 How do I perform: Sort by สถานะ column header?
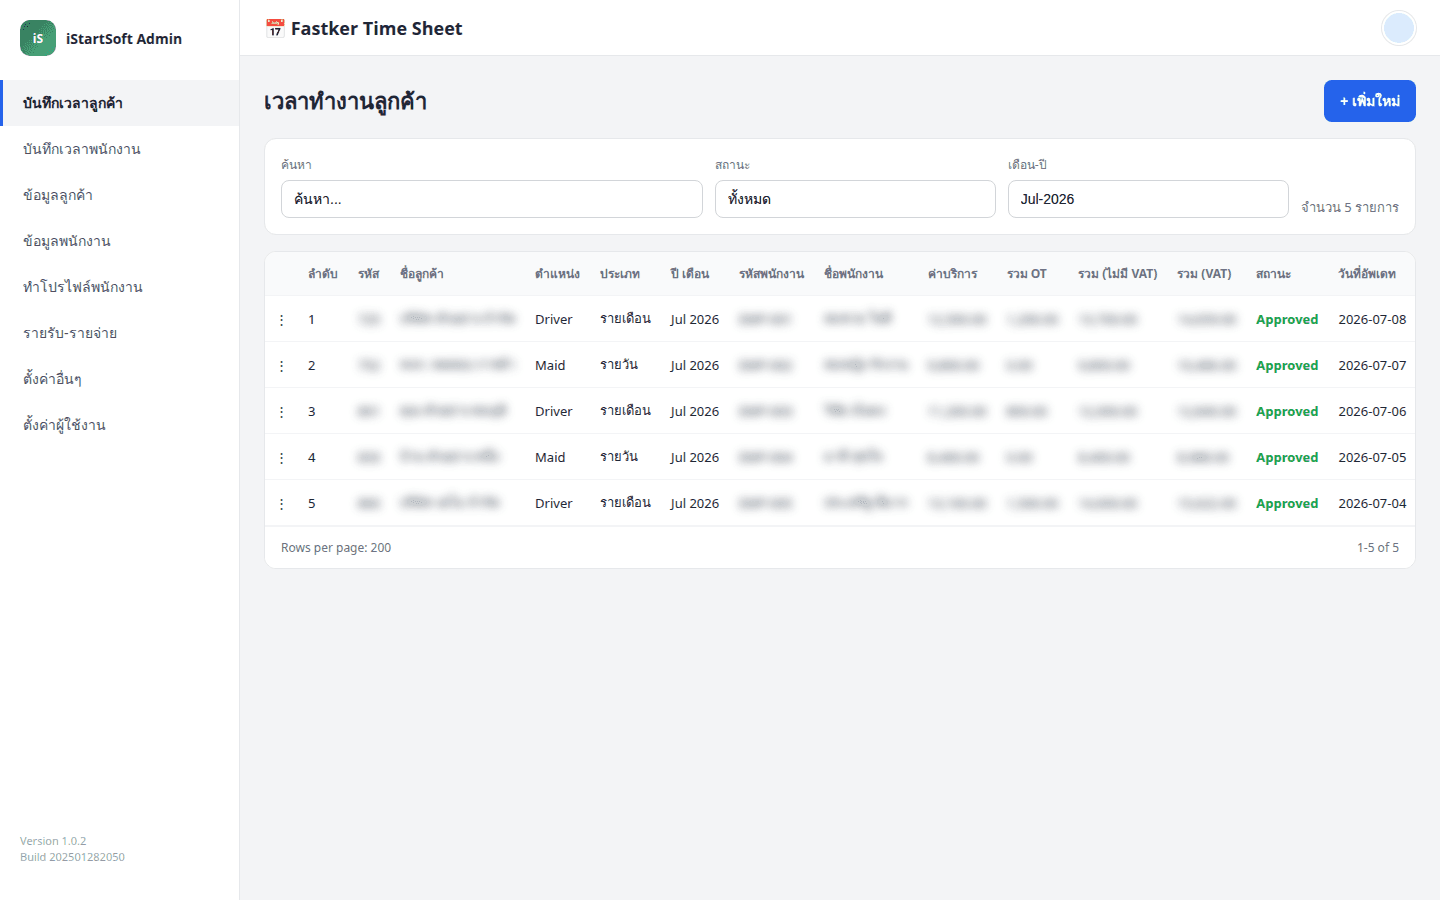pos(1273,274)
